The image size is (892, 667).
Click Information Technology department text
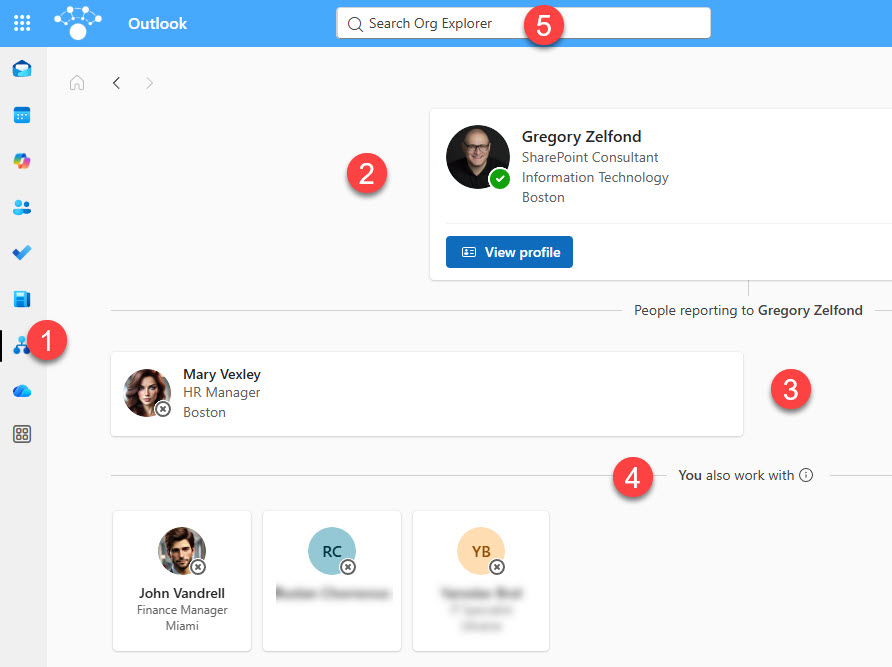[595, 178]
